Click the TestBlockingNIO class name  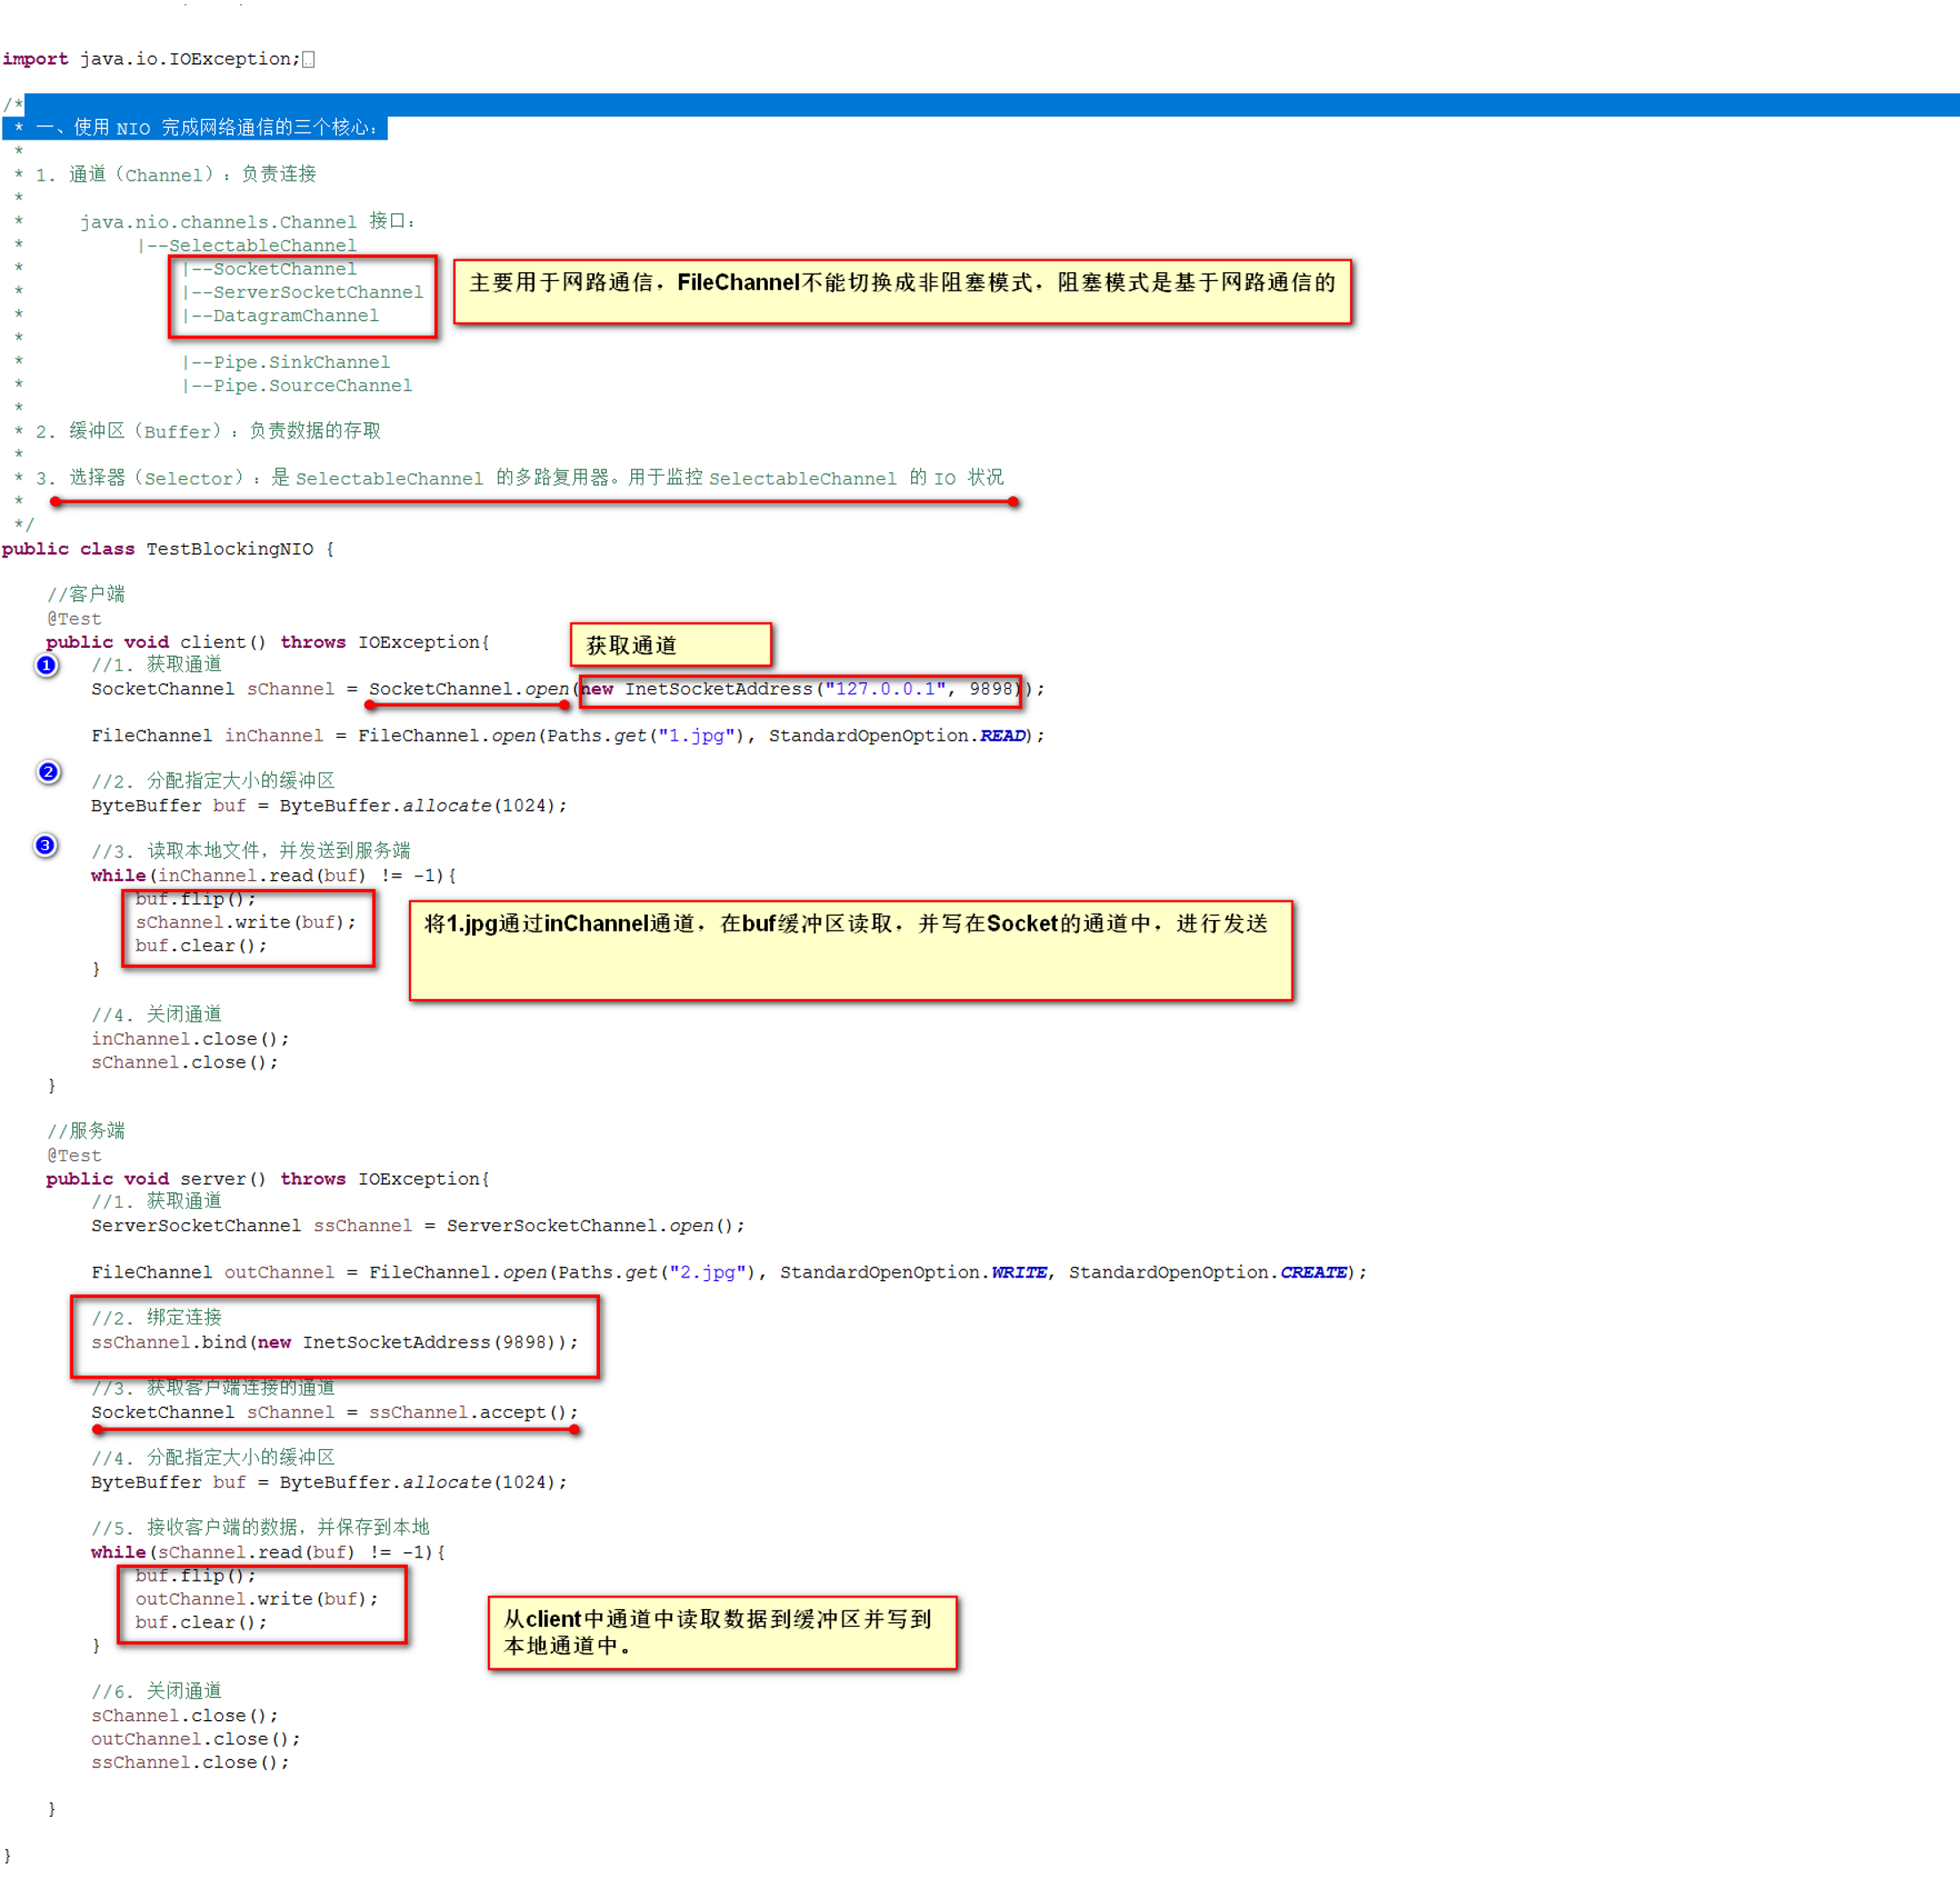tap(229, 549)
